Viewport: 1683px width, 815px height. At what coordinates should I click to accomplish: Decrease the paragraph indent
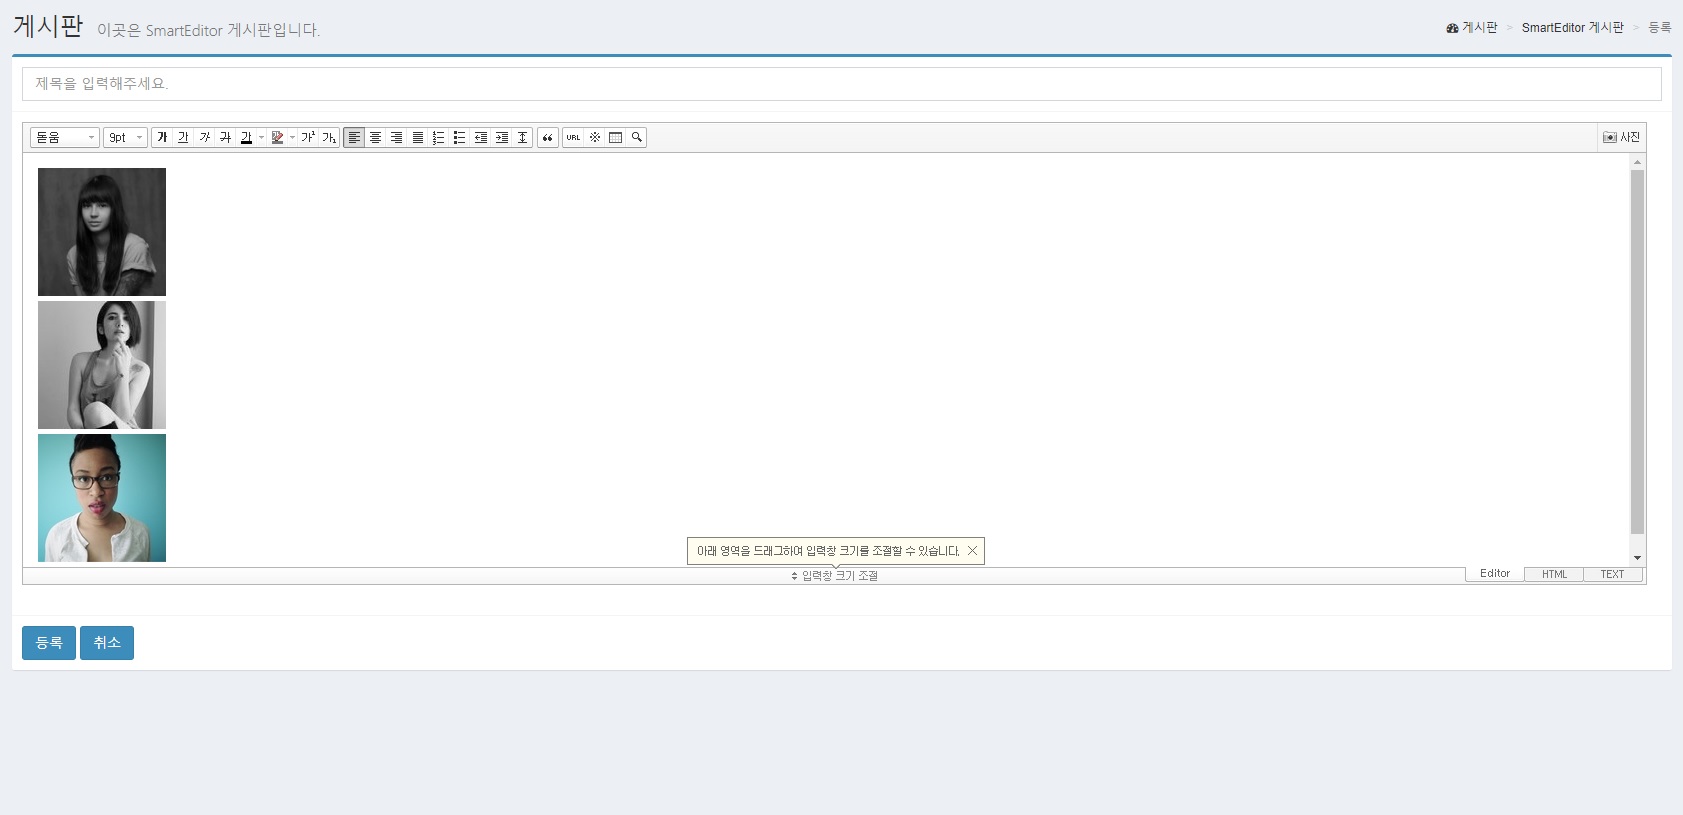(x=480, y=137)
